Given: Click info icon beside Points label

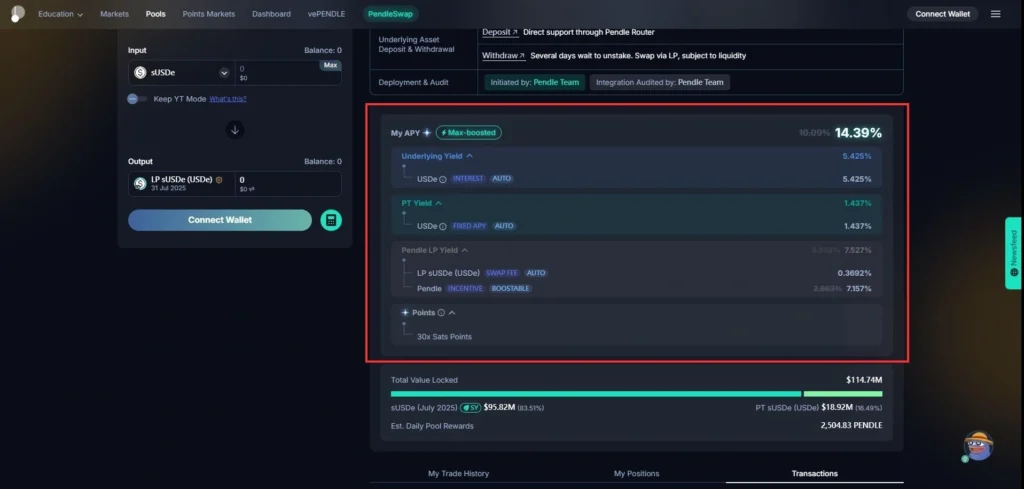Looking at the screenshot, I should point(441,313).
